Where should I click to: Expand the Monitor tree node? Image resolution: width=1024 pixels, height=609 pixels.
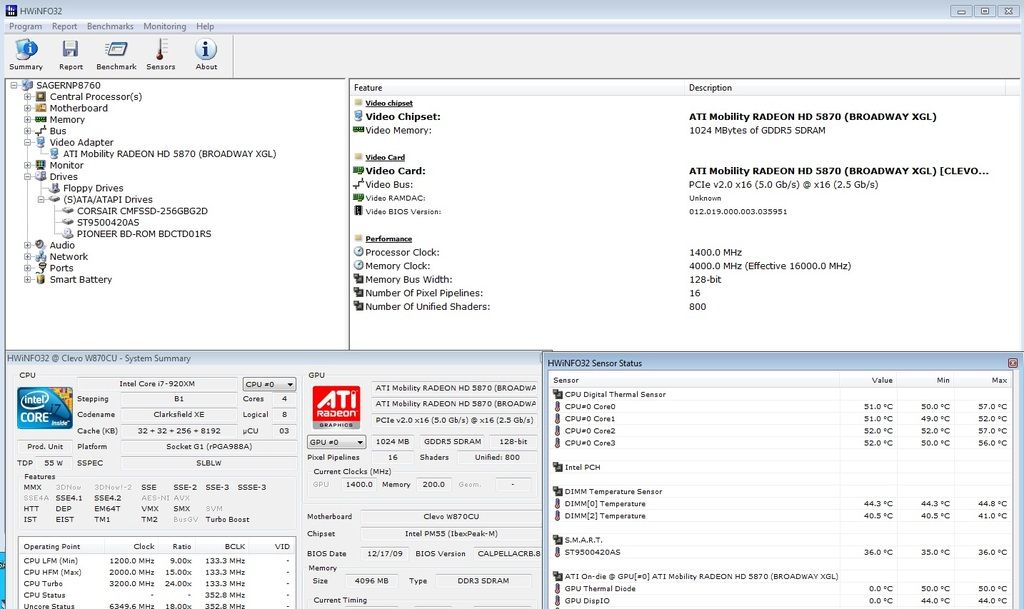pyautogui.click(x=27, y=165)
